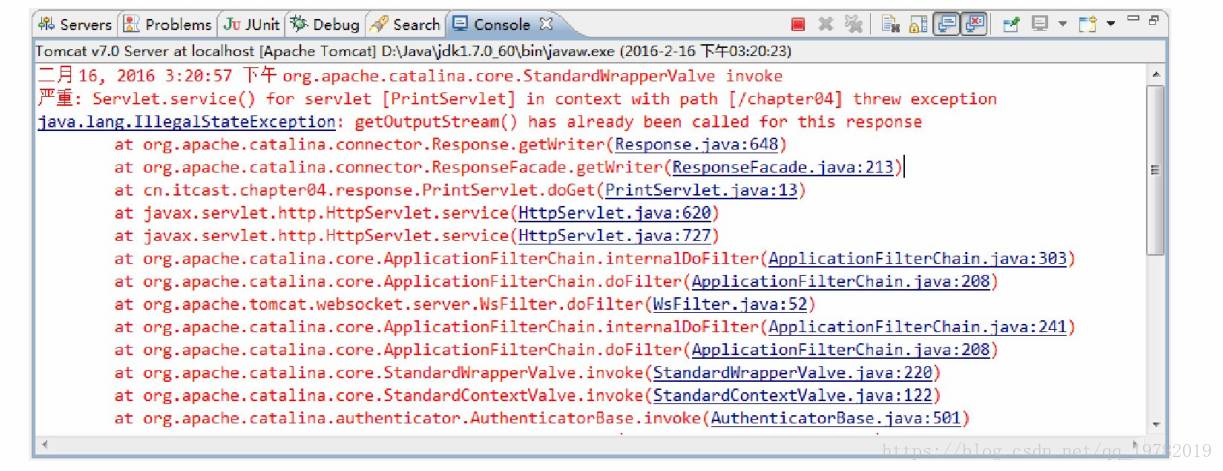The image size is (1223, 471).
Task: Open ApplicationFilterChain.java:303 link
Action: [x=917, y=259]
